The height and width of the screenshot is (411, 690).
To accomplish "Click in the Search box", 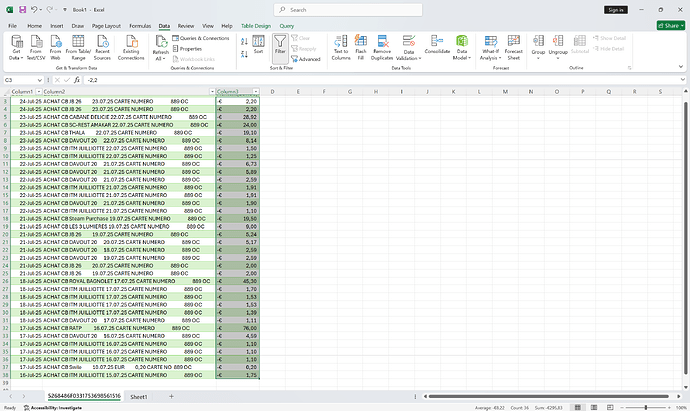I will (x=348, y=10).
